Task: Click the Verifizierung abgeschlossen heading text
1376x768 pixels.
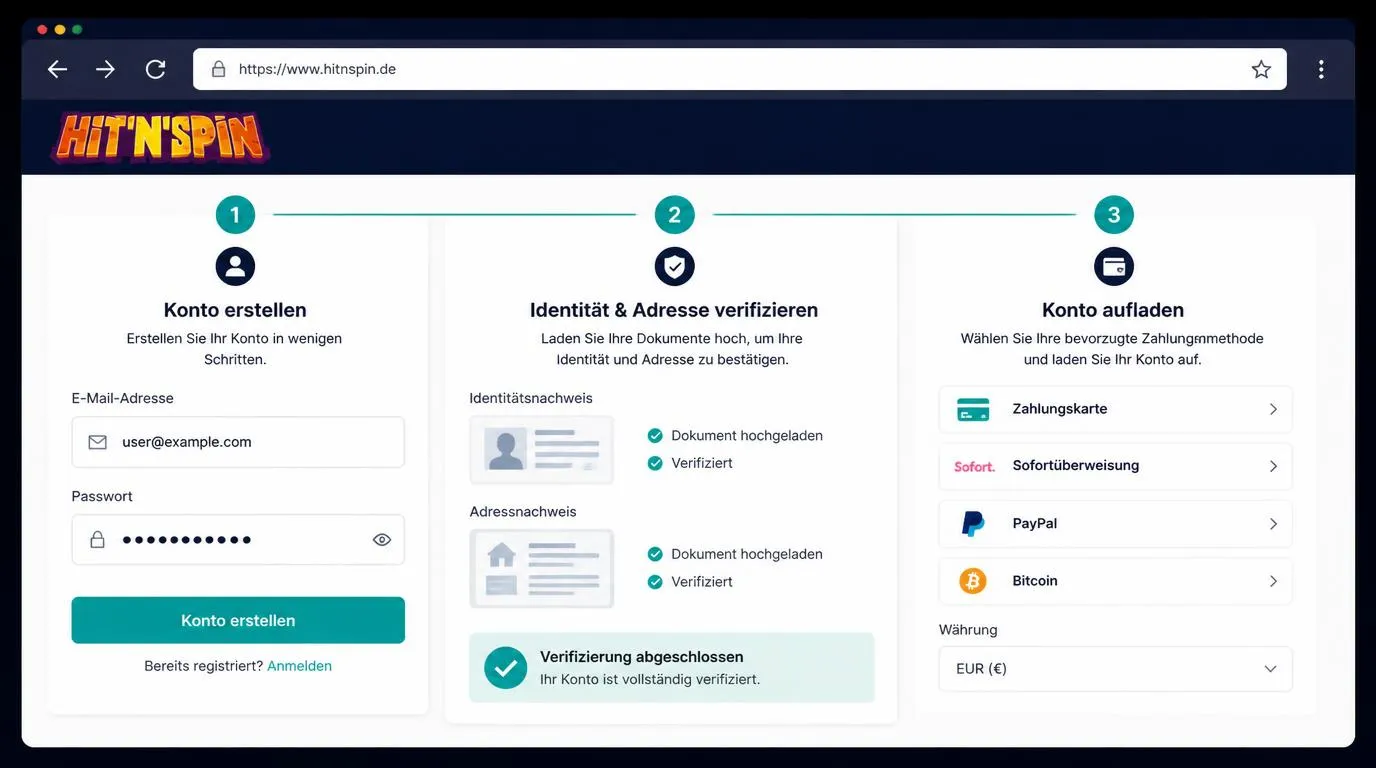Action: [641, 657]
